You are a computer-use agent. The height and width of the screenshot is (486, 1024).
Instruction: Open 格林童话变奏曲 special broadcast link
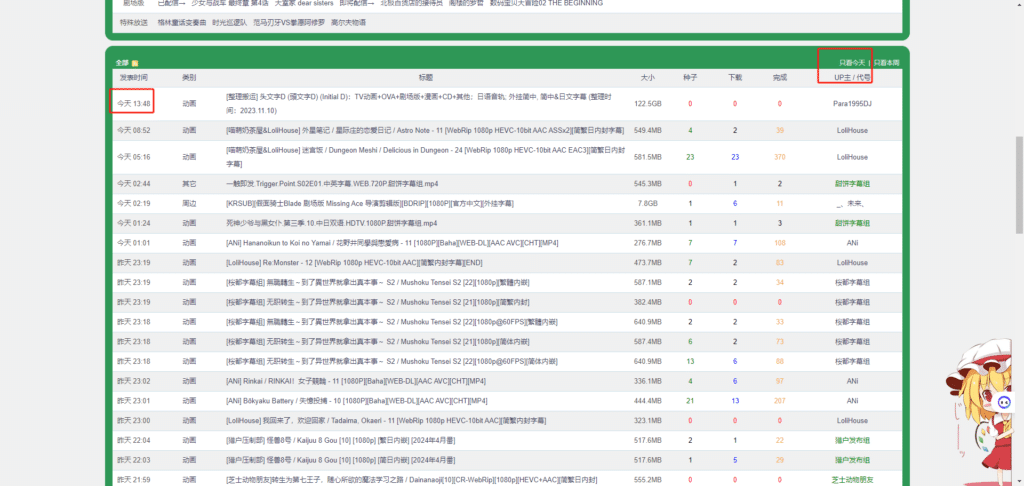pyautogui.click(x=181, y=22)
